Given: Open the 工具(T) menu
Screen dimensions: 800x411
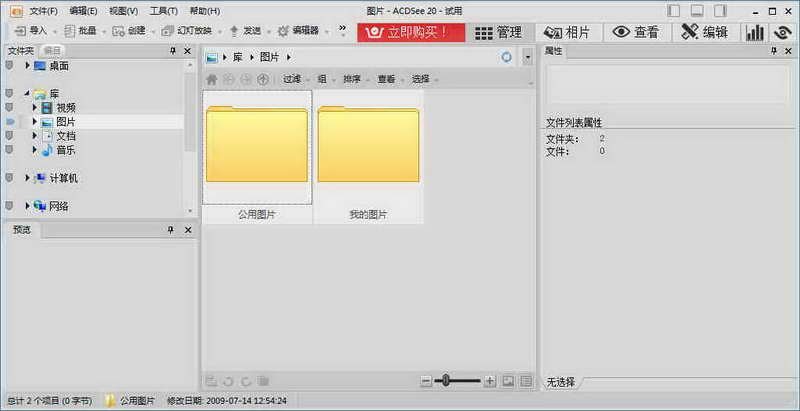Looking at the screenshot, I should tap(163, 10).
